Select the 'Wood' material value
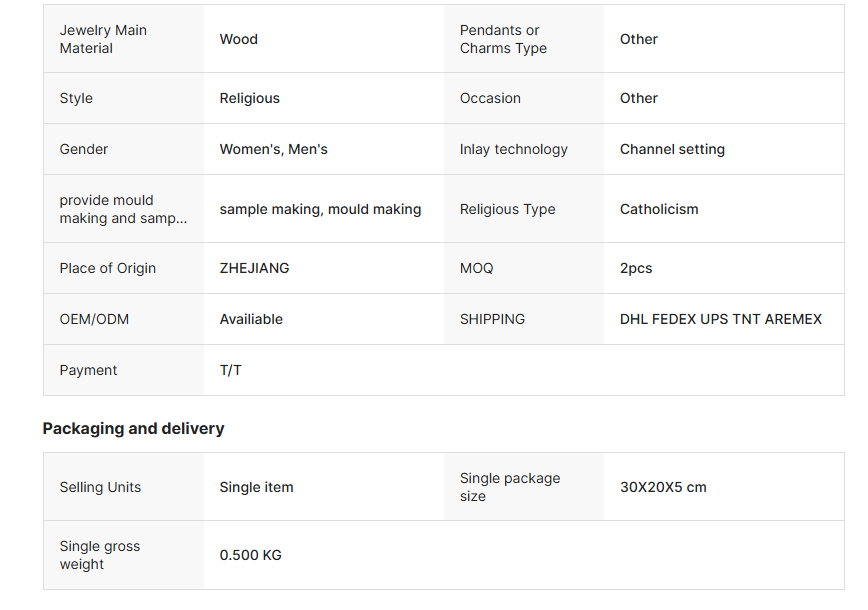868x610 pixels. pos(239,39)
